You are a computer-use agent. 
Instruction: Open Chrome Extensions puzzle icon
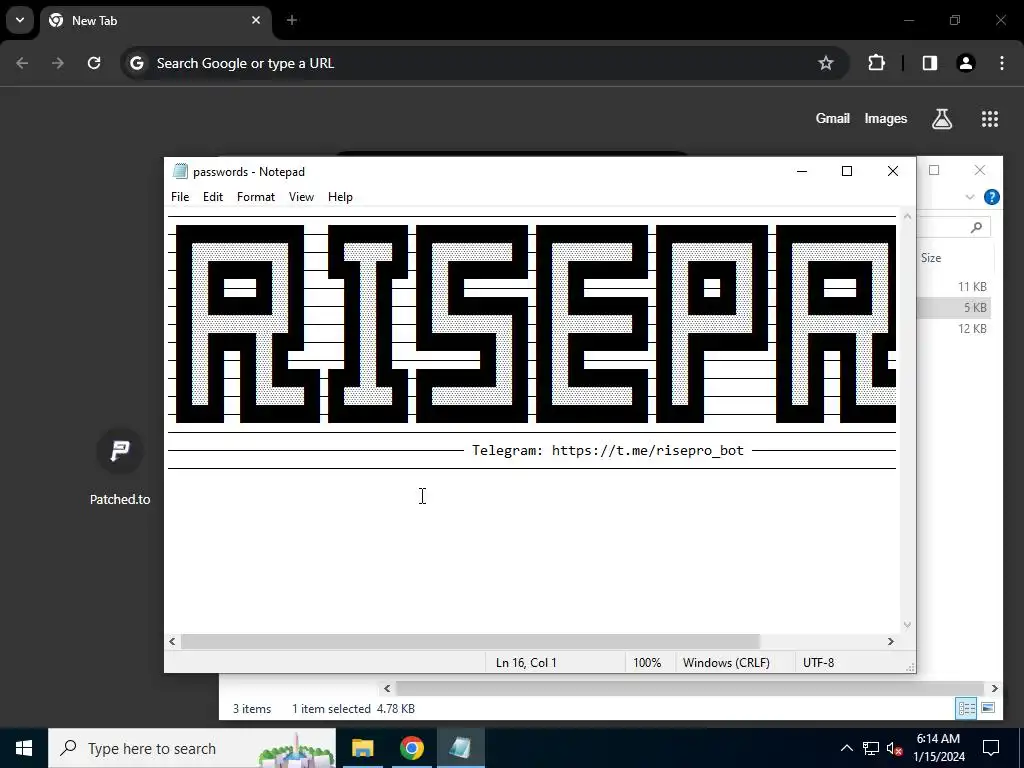click(x=876, y=63)
